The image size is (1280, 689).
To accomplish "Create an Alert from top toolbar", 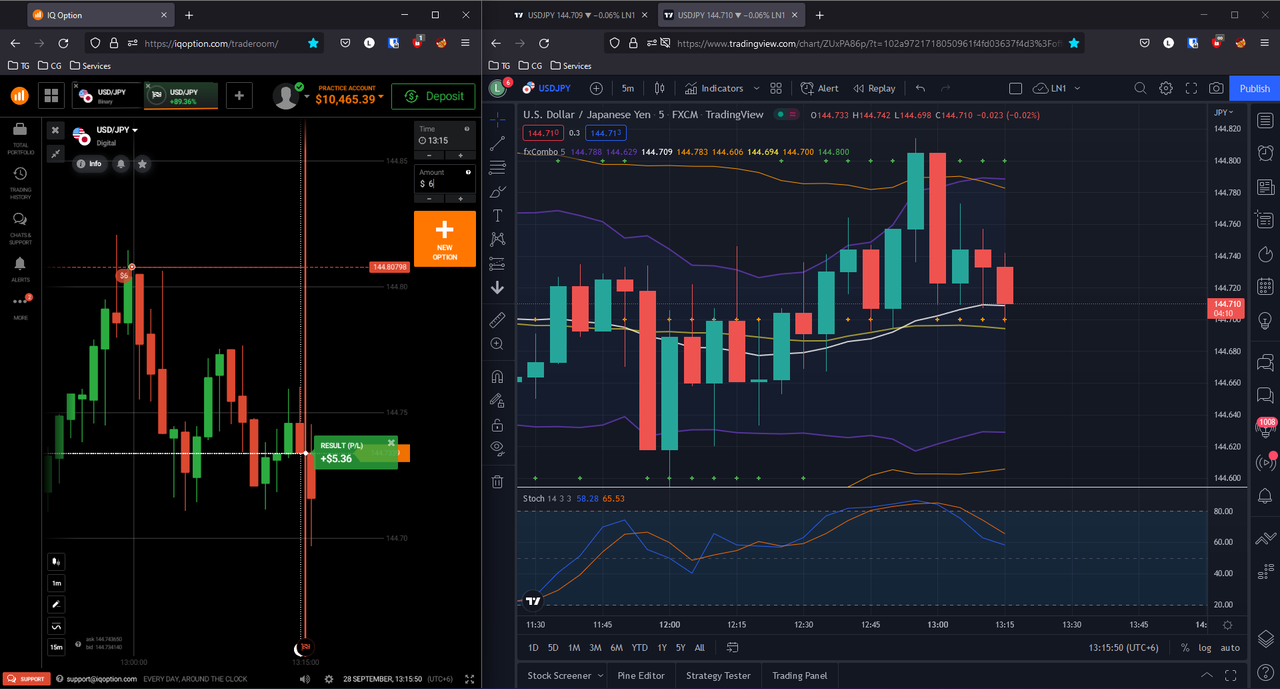I will click(820, 88).
